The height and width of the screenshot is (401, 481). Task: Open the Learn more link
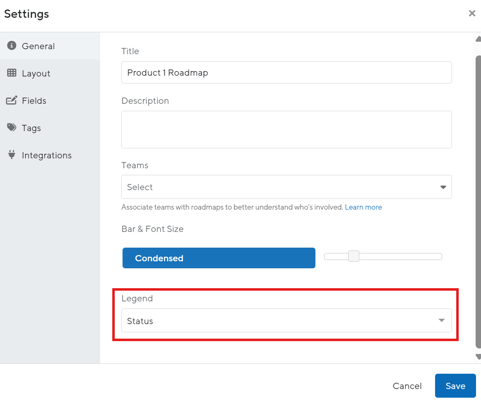point(363,207)
